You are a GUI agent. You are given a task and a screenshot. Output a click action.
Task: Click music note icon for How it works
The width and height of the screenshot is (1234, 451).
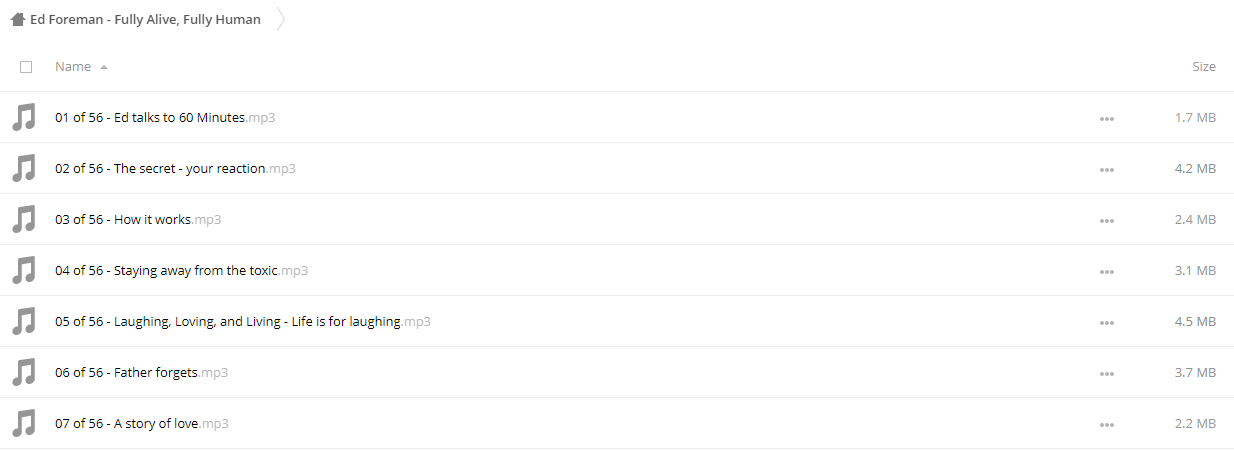[x=24, y=219]
